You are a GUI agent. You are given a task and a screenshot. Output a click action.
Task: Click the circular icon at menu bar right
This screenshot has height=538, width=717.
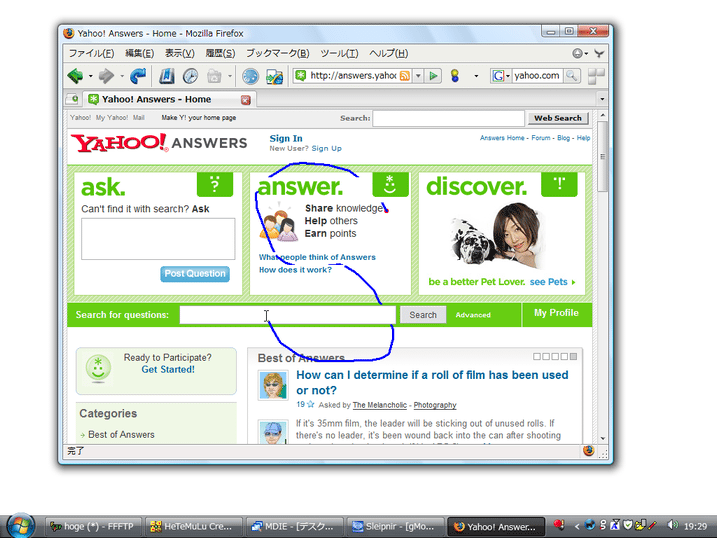pos(578,53)
